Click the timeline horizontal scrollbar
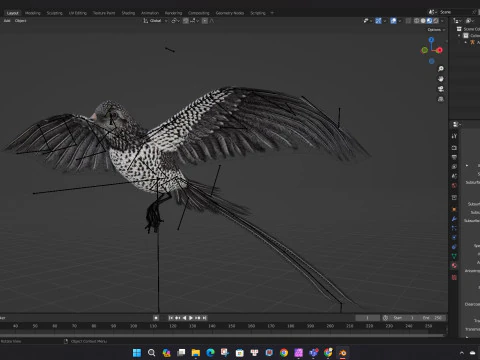 222,335
